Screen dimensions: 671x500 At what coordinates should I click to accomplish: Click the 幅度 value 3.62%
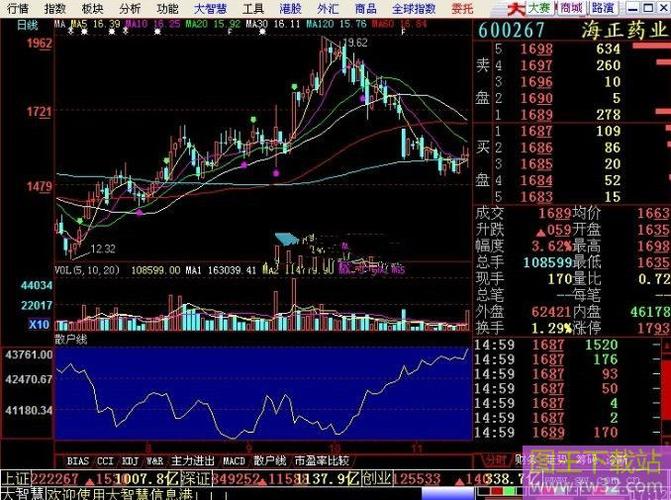pyautogui.click(x=552, y=246)
